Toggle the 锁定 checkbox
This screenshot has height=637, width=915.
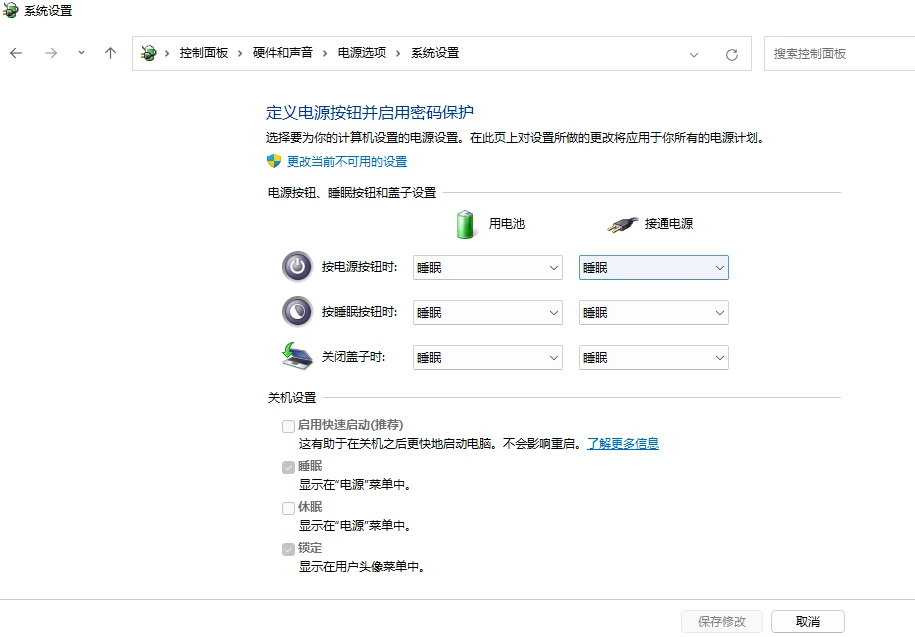pyautogui.click(x=288, y=549)
